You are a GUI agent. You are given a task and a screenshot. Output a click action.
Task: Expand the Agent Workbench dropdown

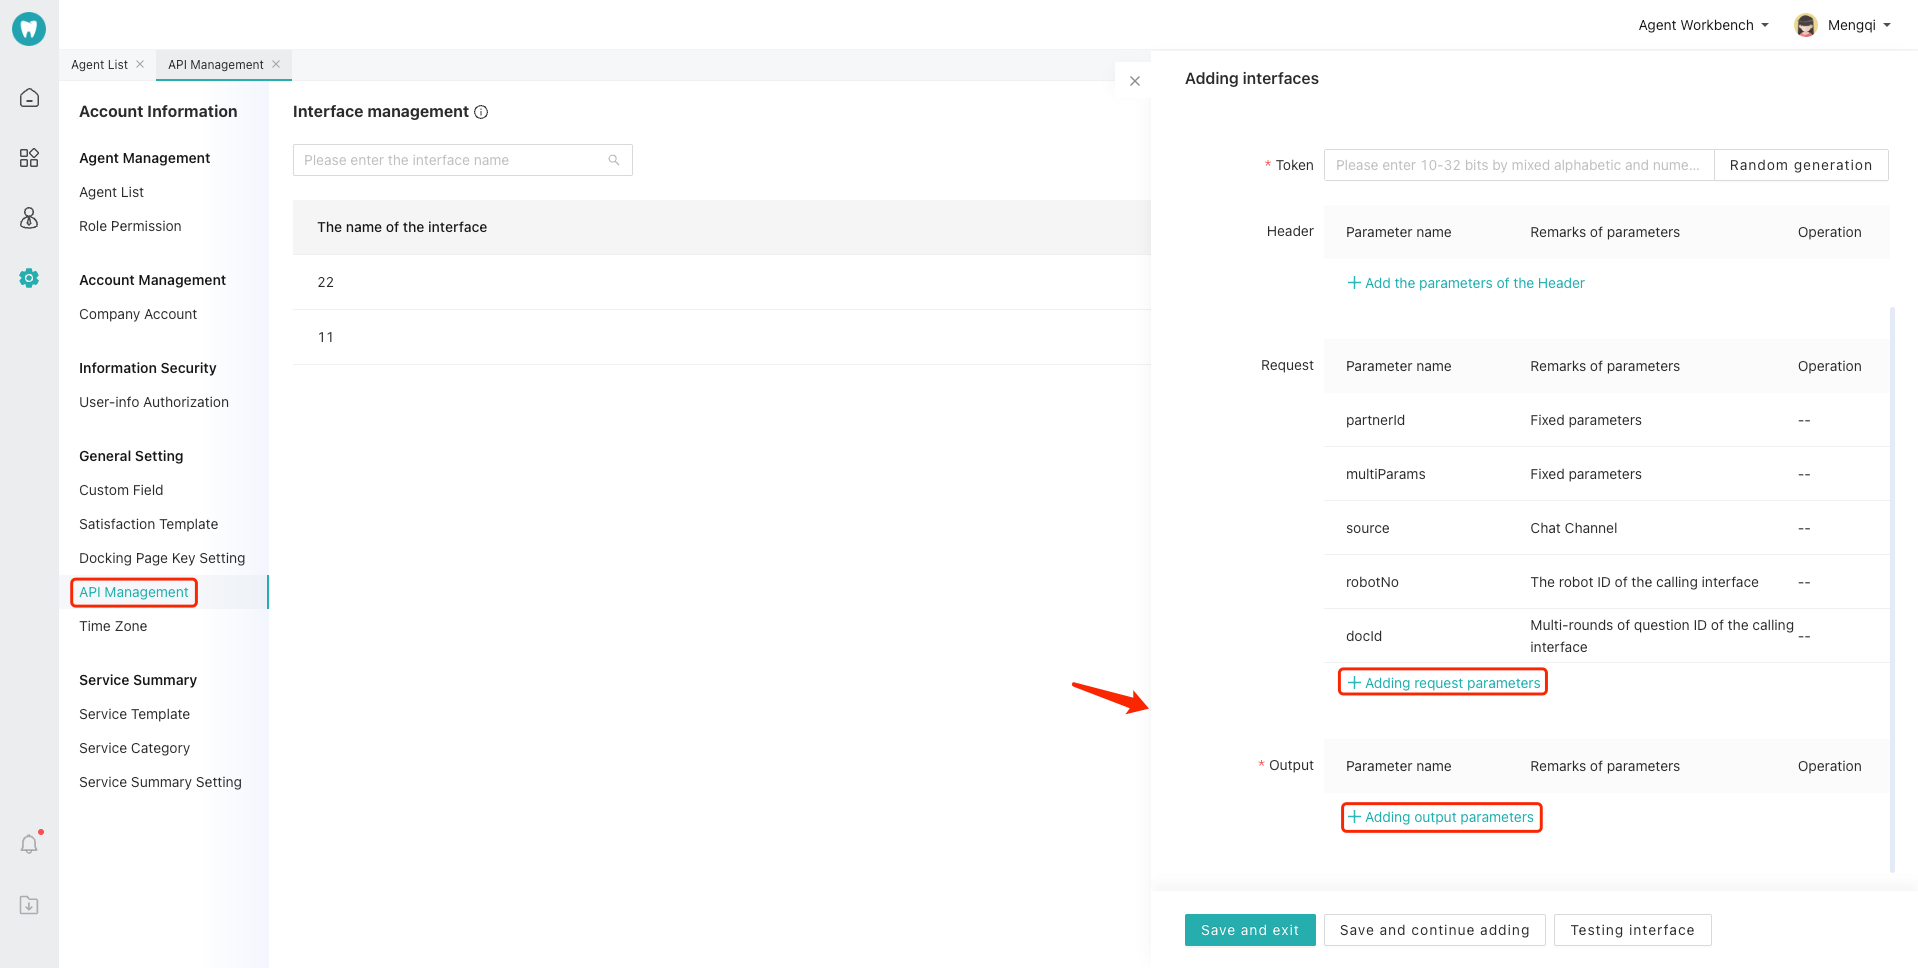[1703, 25]
